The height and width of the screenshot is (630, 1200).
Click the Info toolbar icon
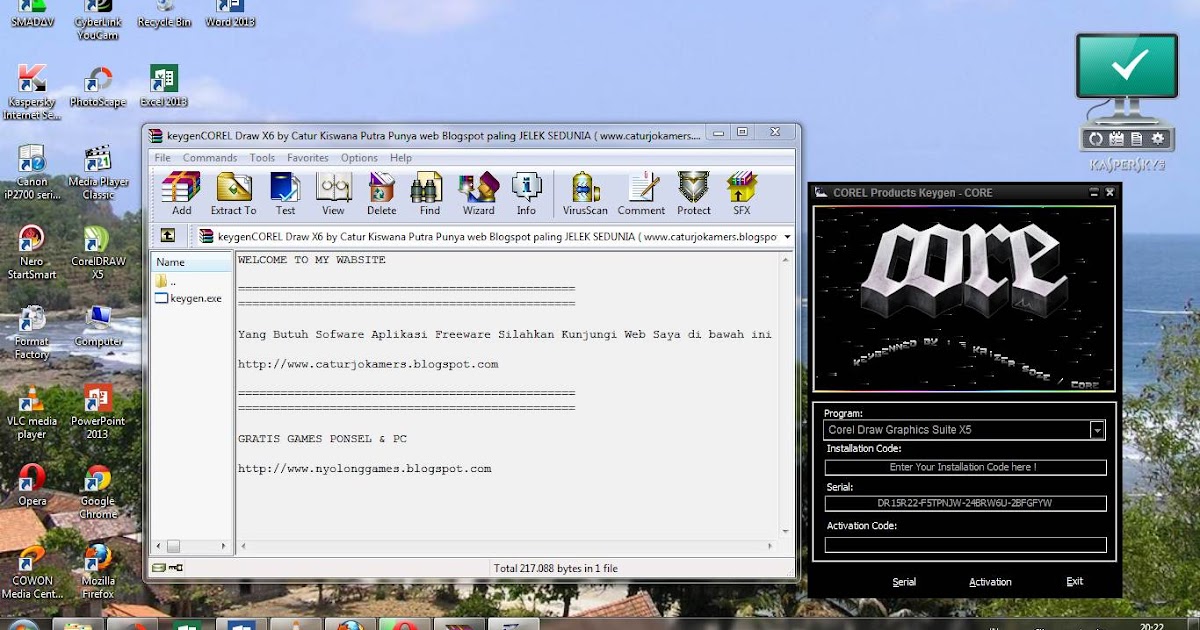tap(526, 194)
